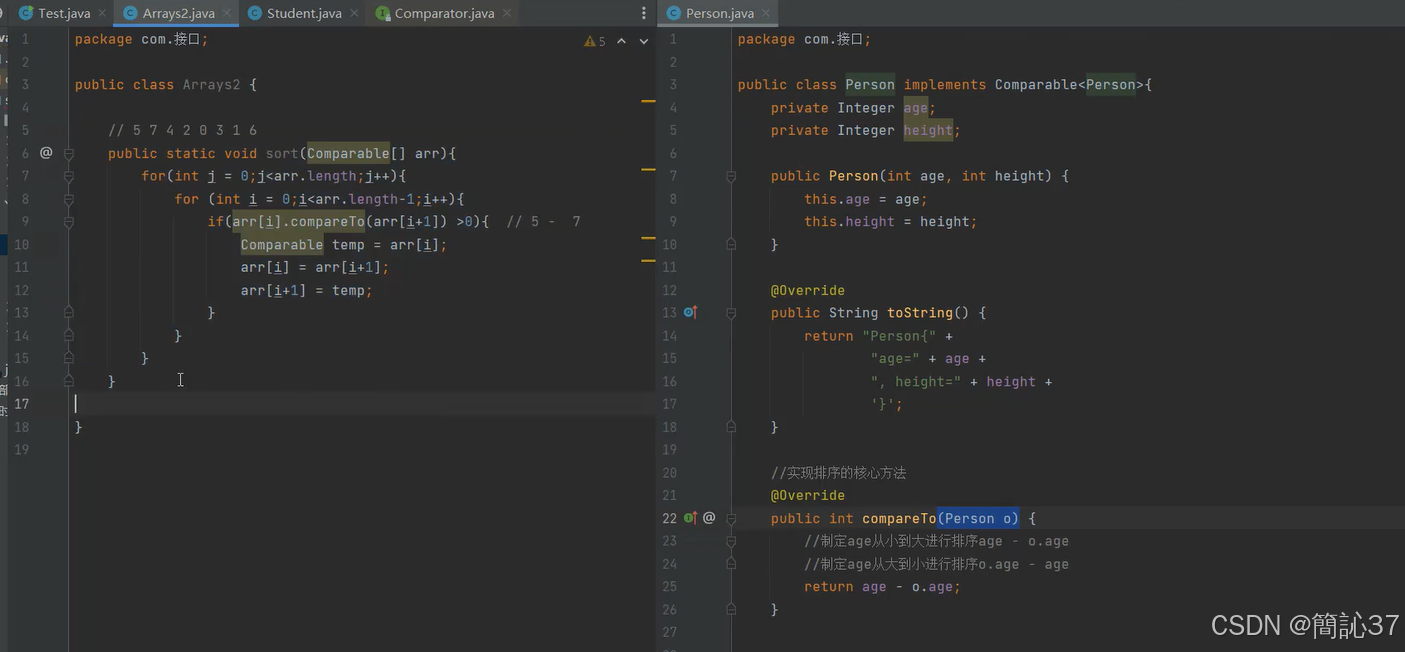
Task: Close the Person.java tab
Action: 765,14
